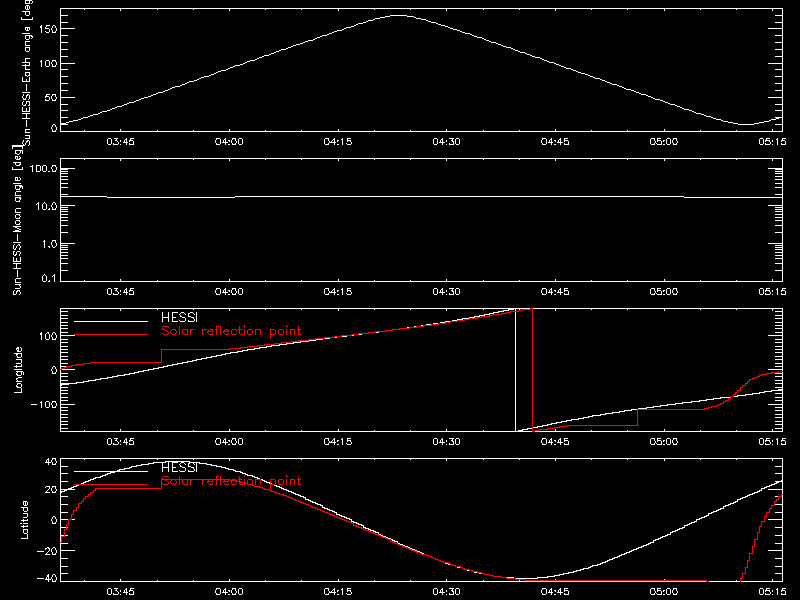
Task: Click 04:45 time label under Moon angle plot
Action: tap(555, 291)
